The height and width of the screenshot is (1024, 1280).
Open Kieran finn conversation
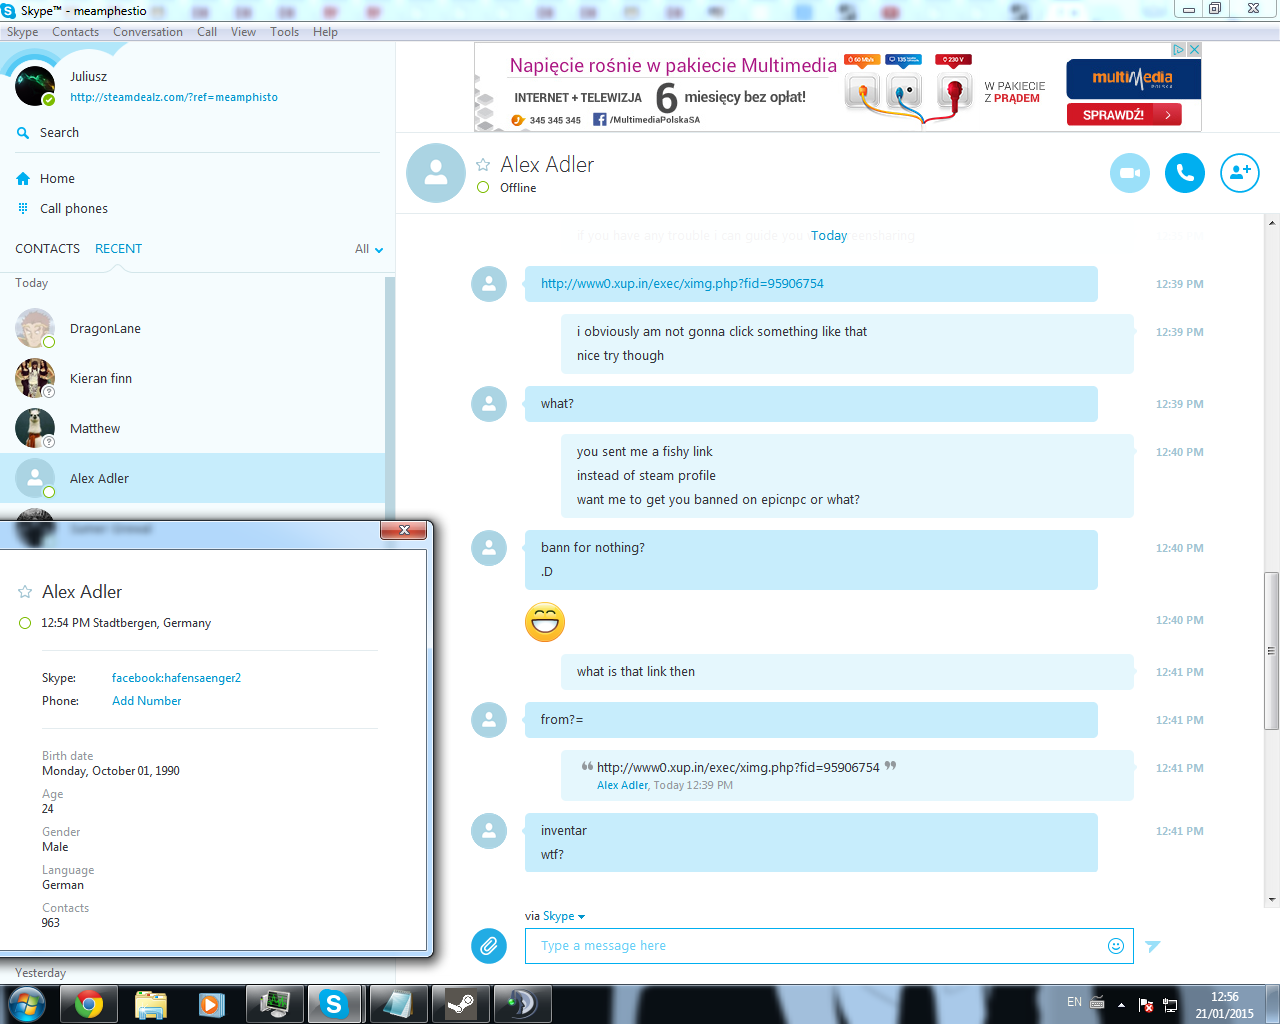(x=192, y=378)
